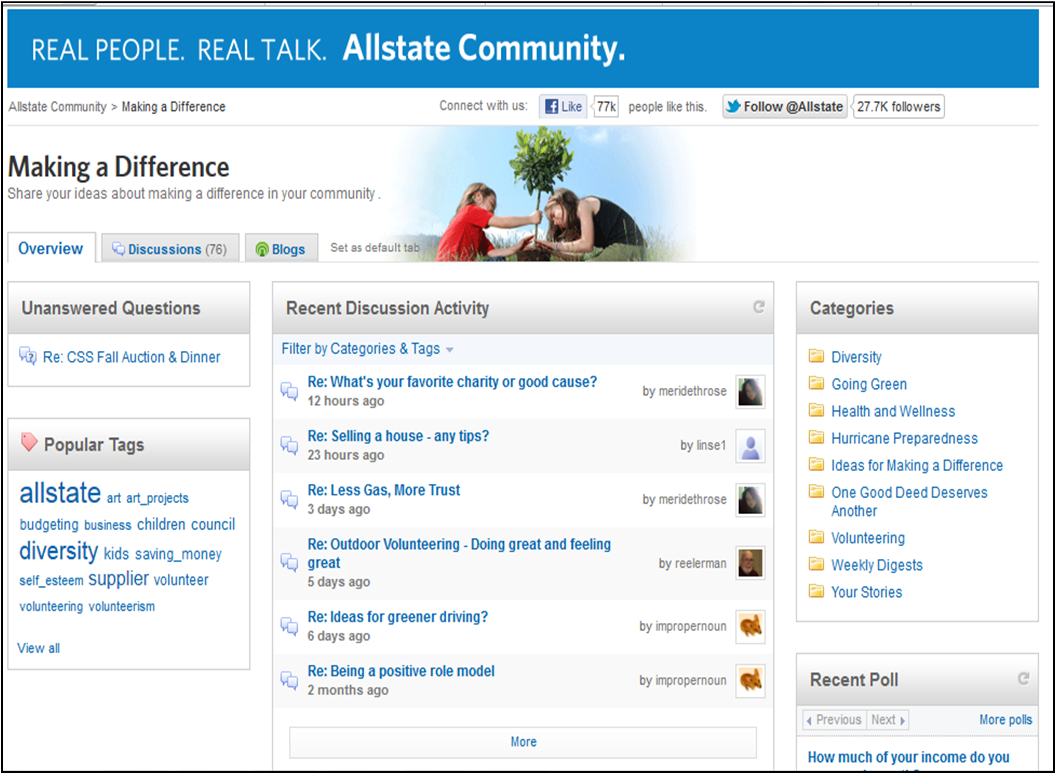Screen dimensions: 1056x774
Task: Click Hurricane Preparedness folder icon
Action: pyautogui.click(x=816, y=437)
